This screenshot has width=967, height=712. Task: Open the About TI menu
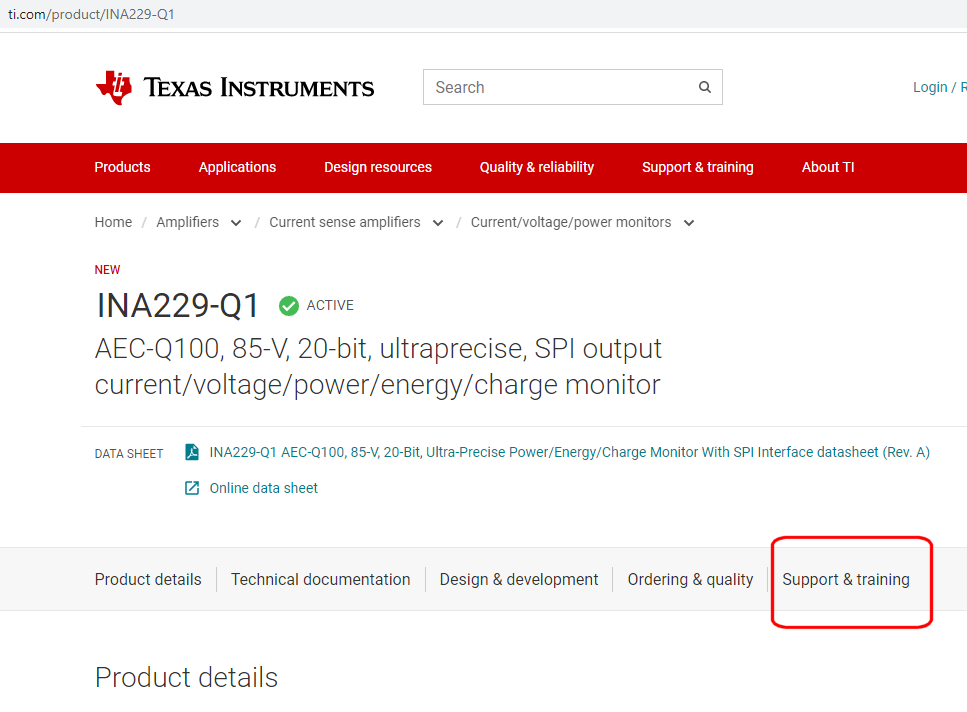(828, 167)
